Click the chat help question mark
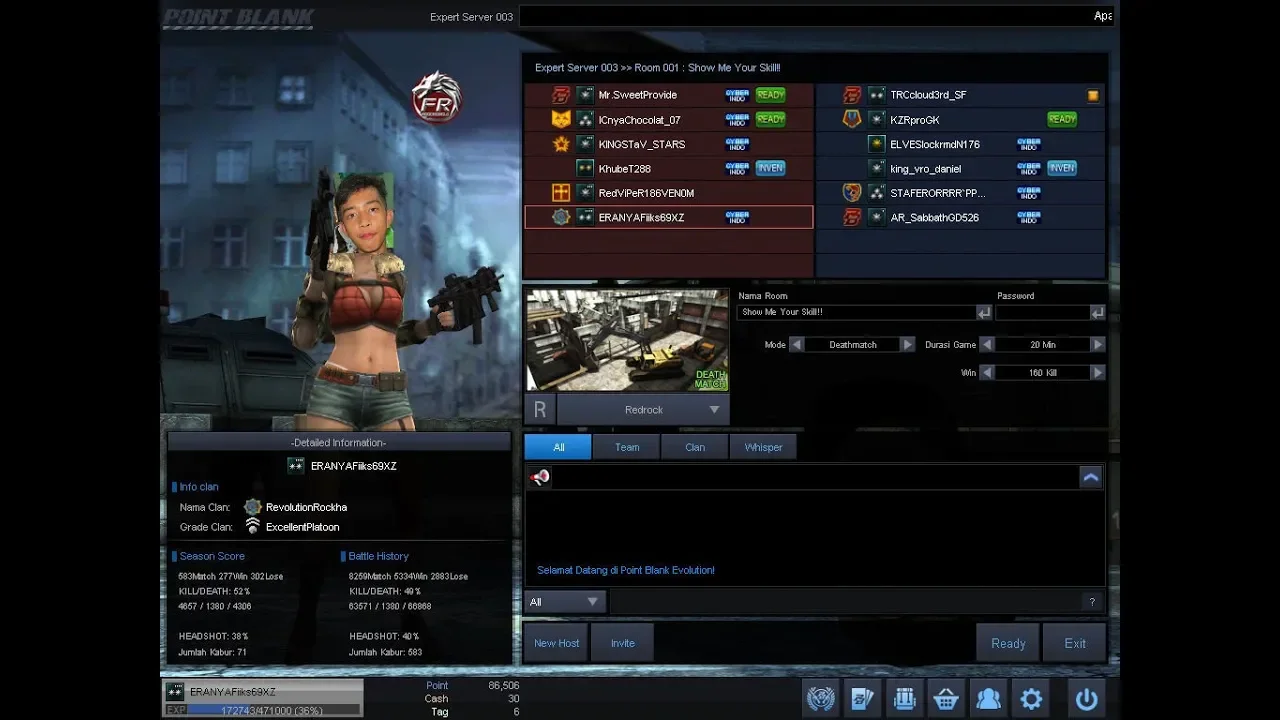Viewport: 1280px width, 720px height. click(1092, 602)
